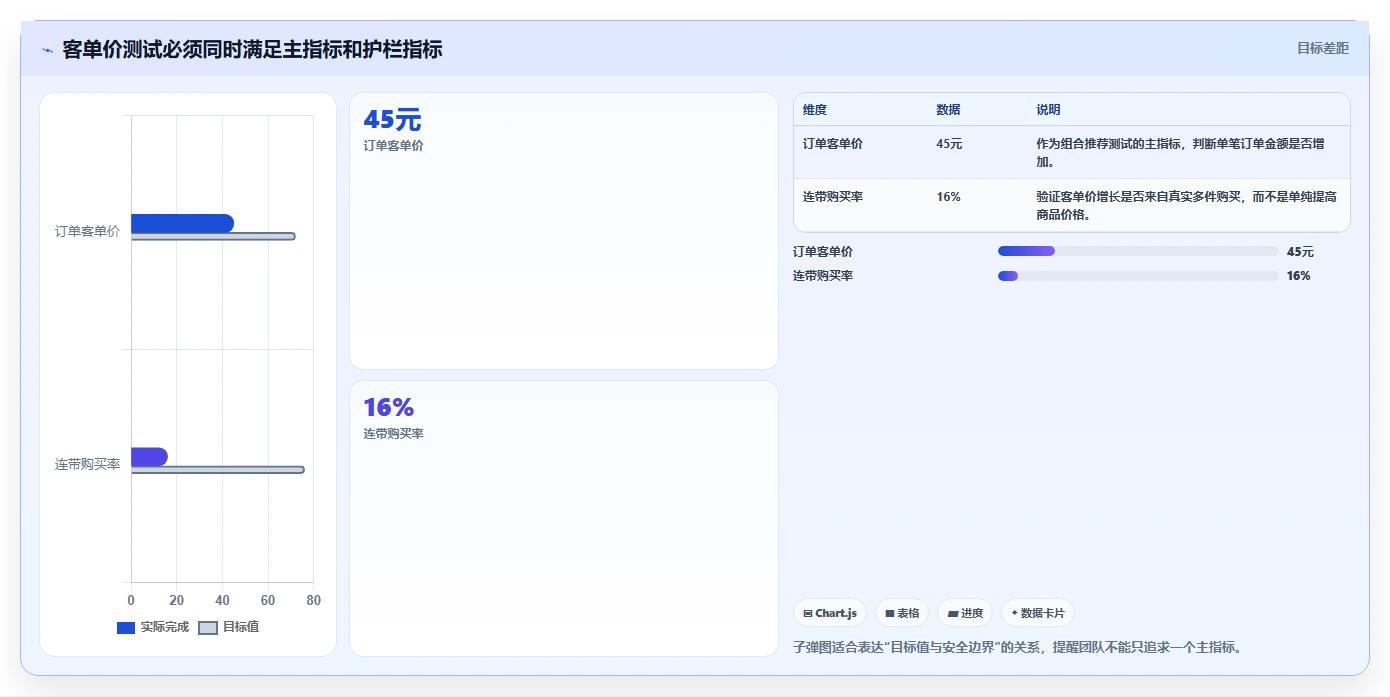Click the Chart.js chip label
The height and width of the screenshot is (697, 1390).
click(x=836, y=613)
